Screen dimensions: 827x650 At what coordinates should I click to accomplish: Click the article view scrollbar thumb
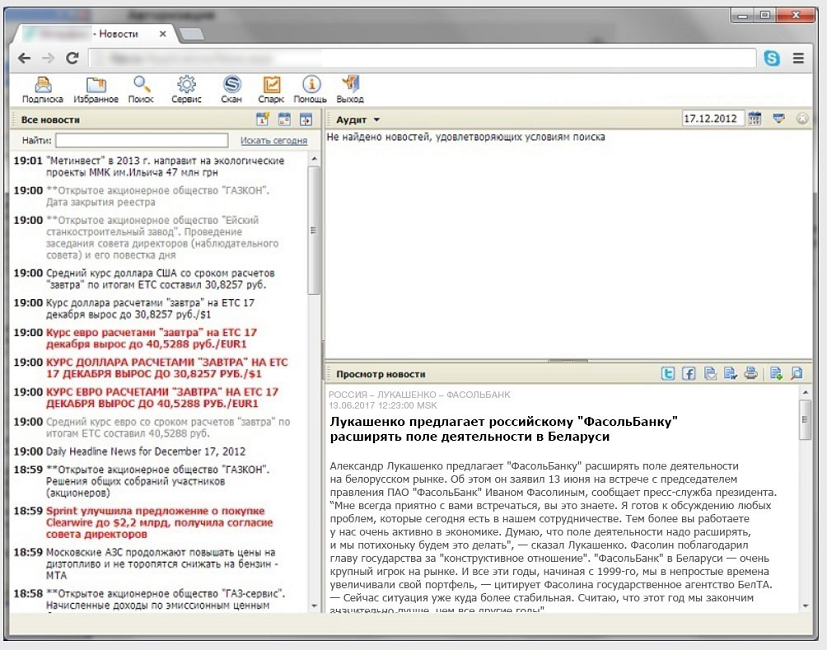pos(805,420)
